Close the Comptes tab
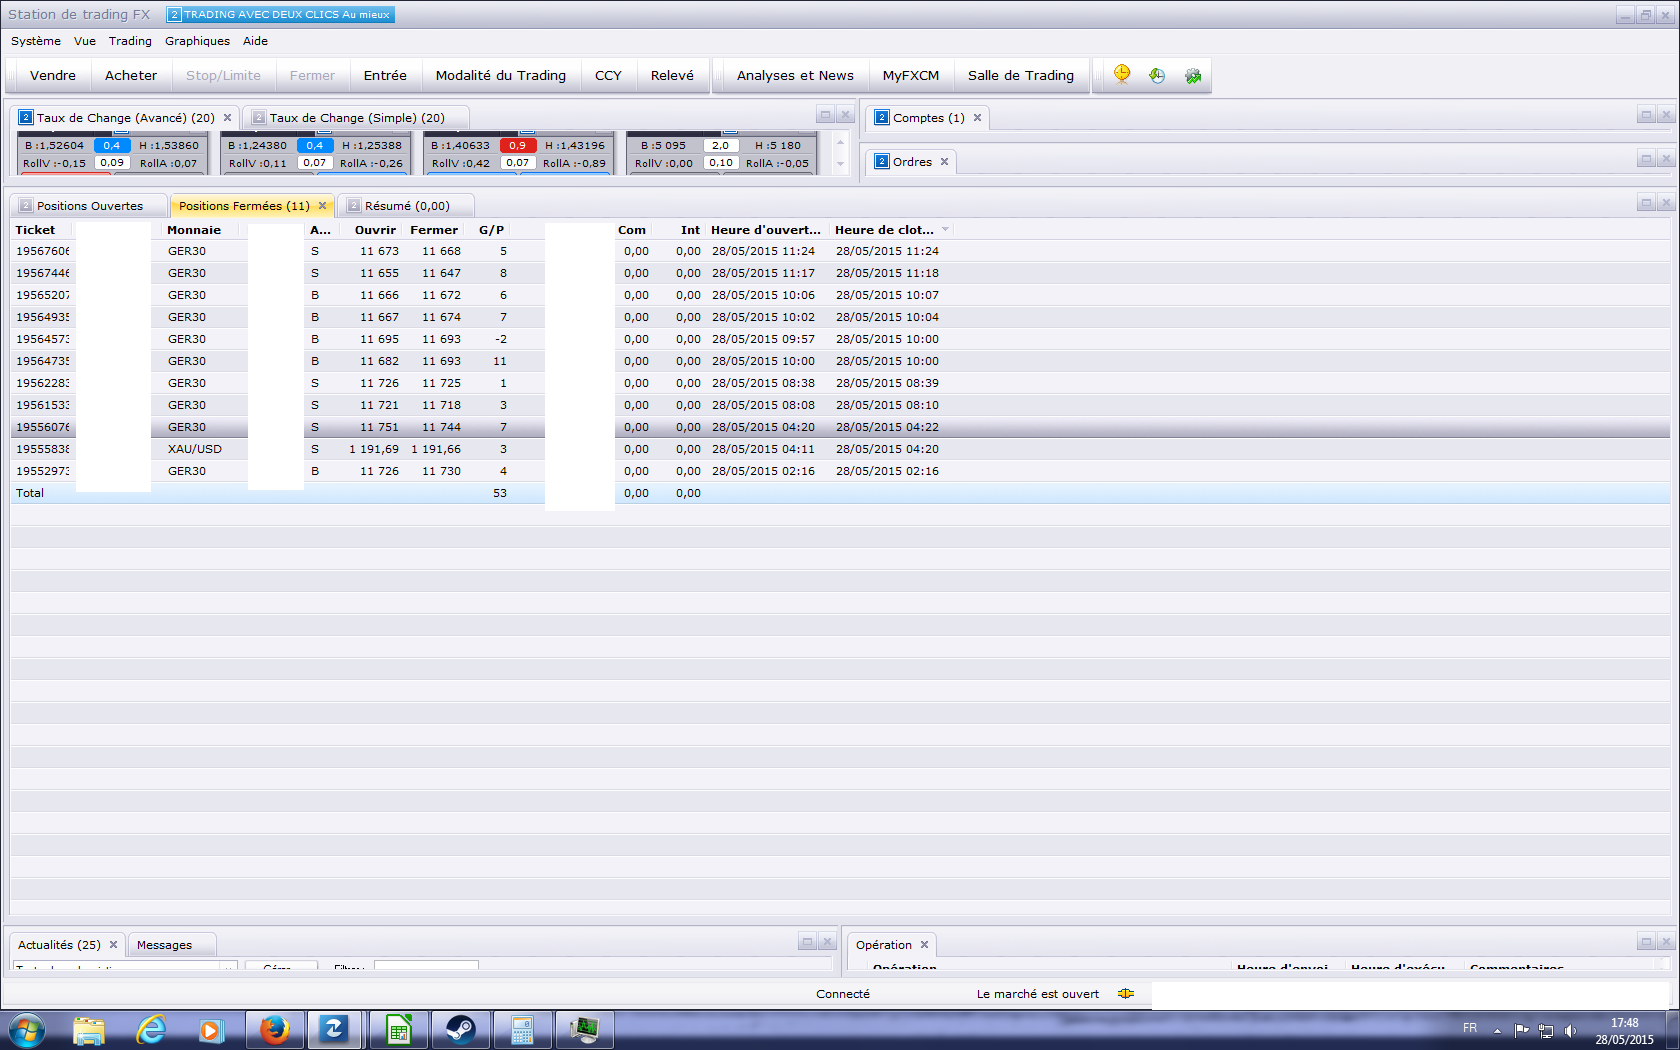This screenshot has width=1680, height=1050. pos(978,118)
